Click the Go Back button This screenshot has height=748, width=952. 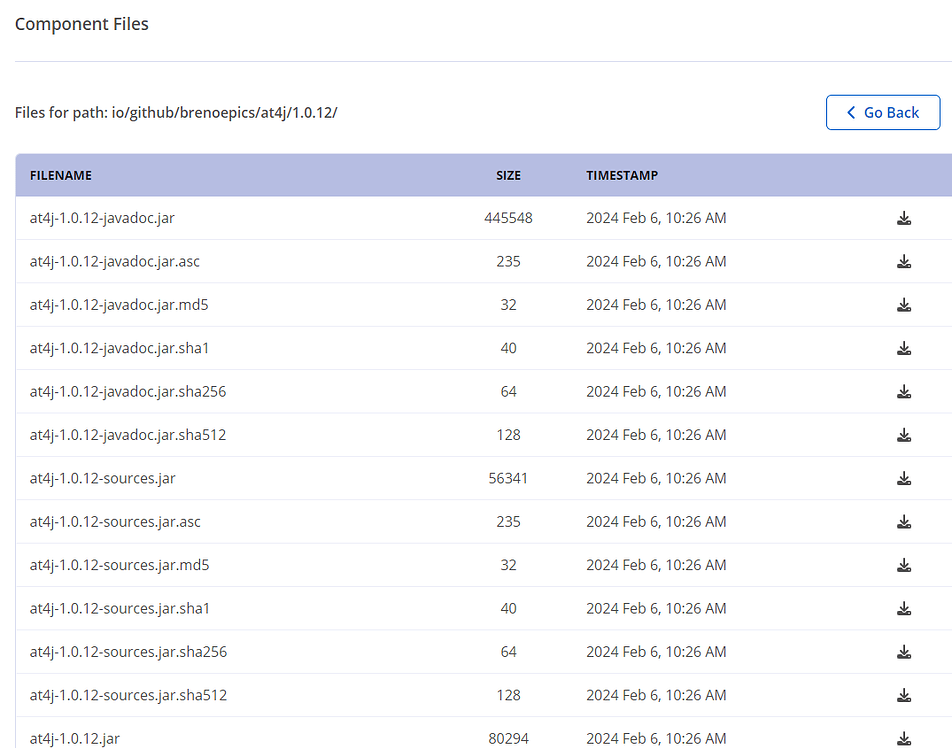pos(882,113)
